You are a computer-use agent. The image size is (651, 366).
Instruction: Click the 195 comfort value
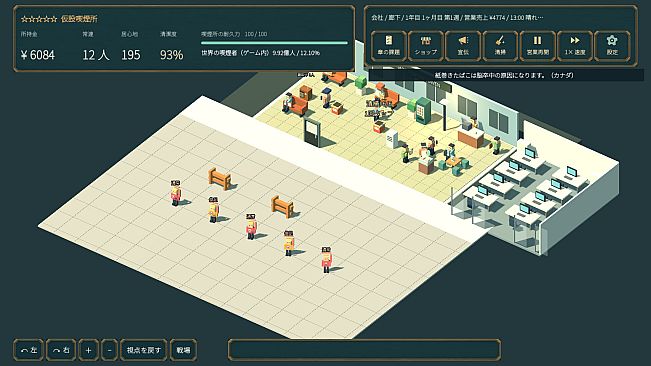(x=131, y=55)
